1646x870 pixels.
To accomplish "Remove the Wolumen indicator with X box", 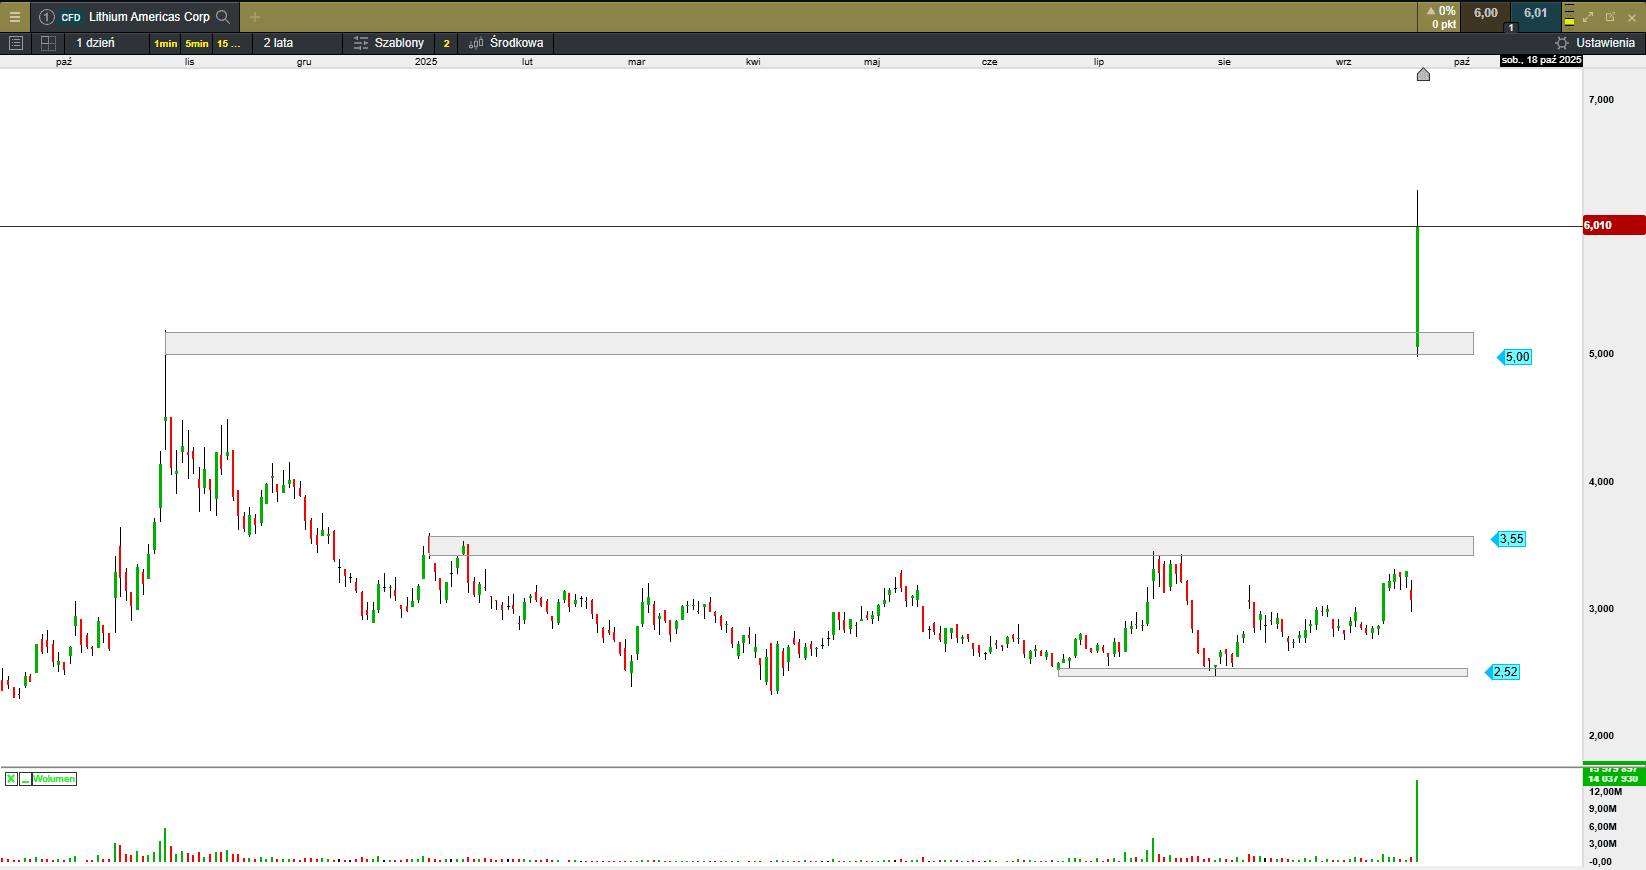I will click(x=11, y=779).
